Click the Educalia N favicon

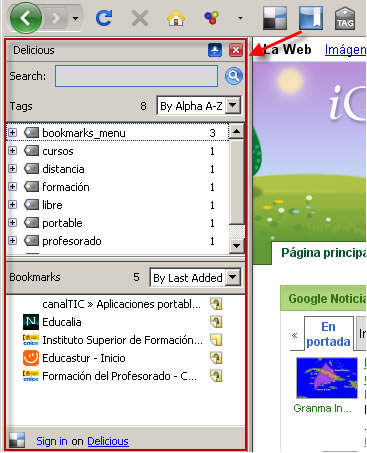click(x=31, y=322)
